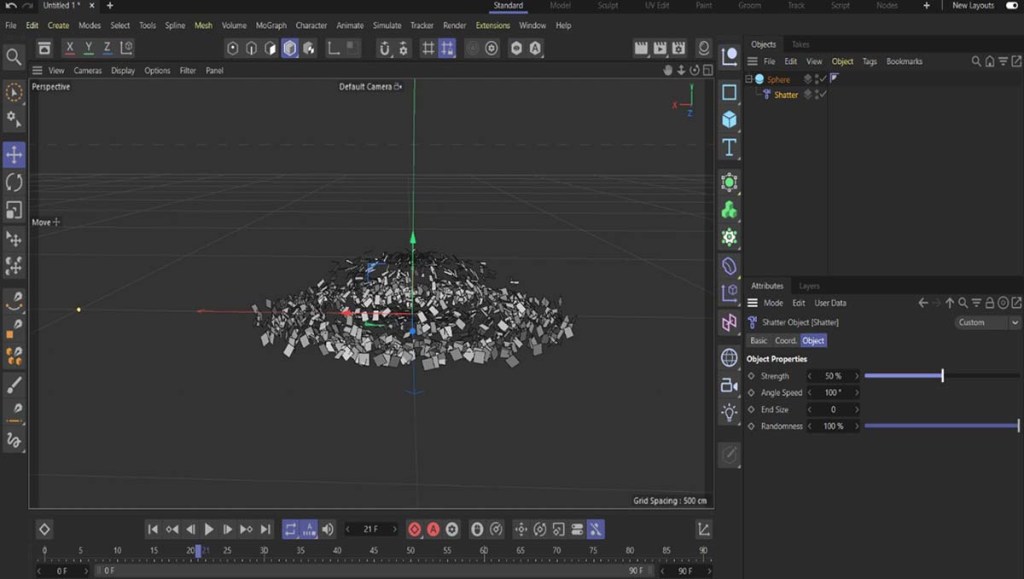1024x579 pixels.
Task: Add a Camera object from palette
Action: (x=729, y=385)
